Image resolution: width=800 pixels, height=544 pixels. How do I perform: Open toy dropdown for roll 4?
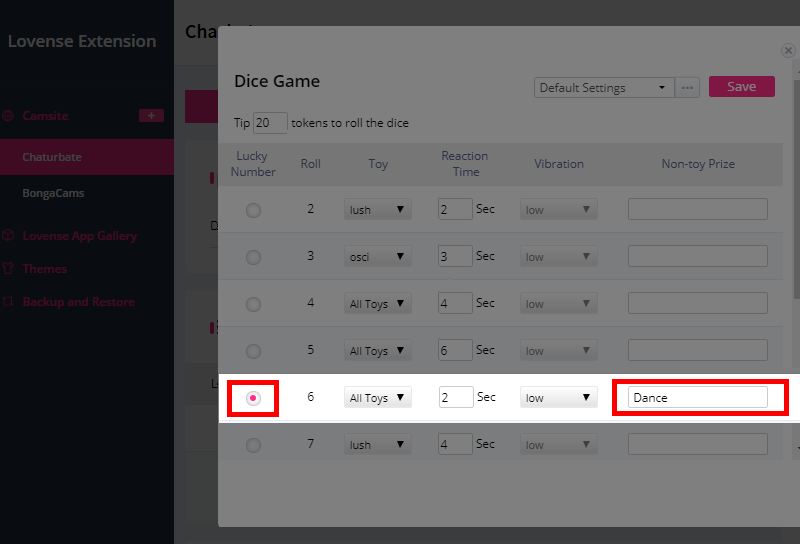pos(378,304)
